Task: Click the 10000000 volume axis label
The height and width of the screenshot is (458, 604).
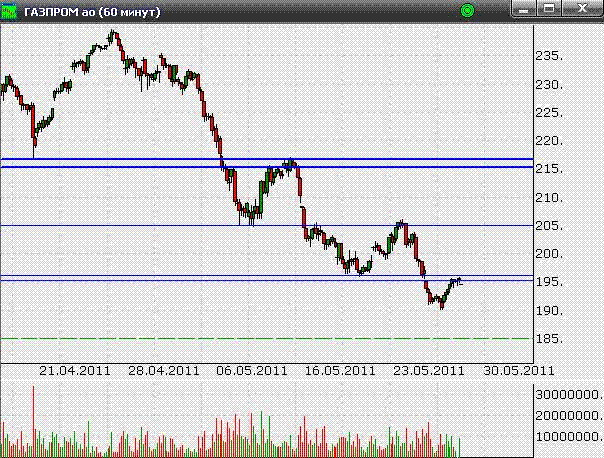Action: click(569, 436)
